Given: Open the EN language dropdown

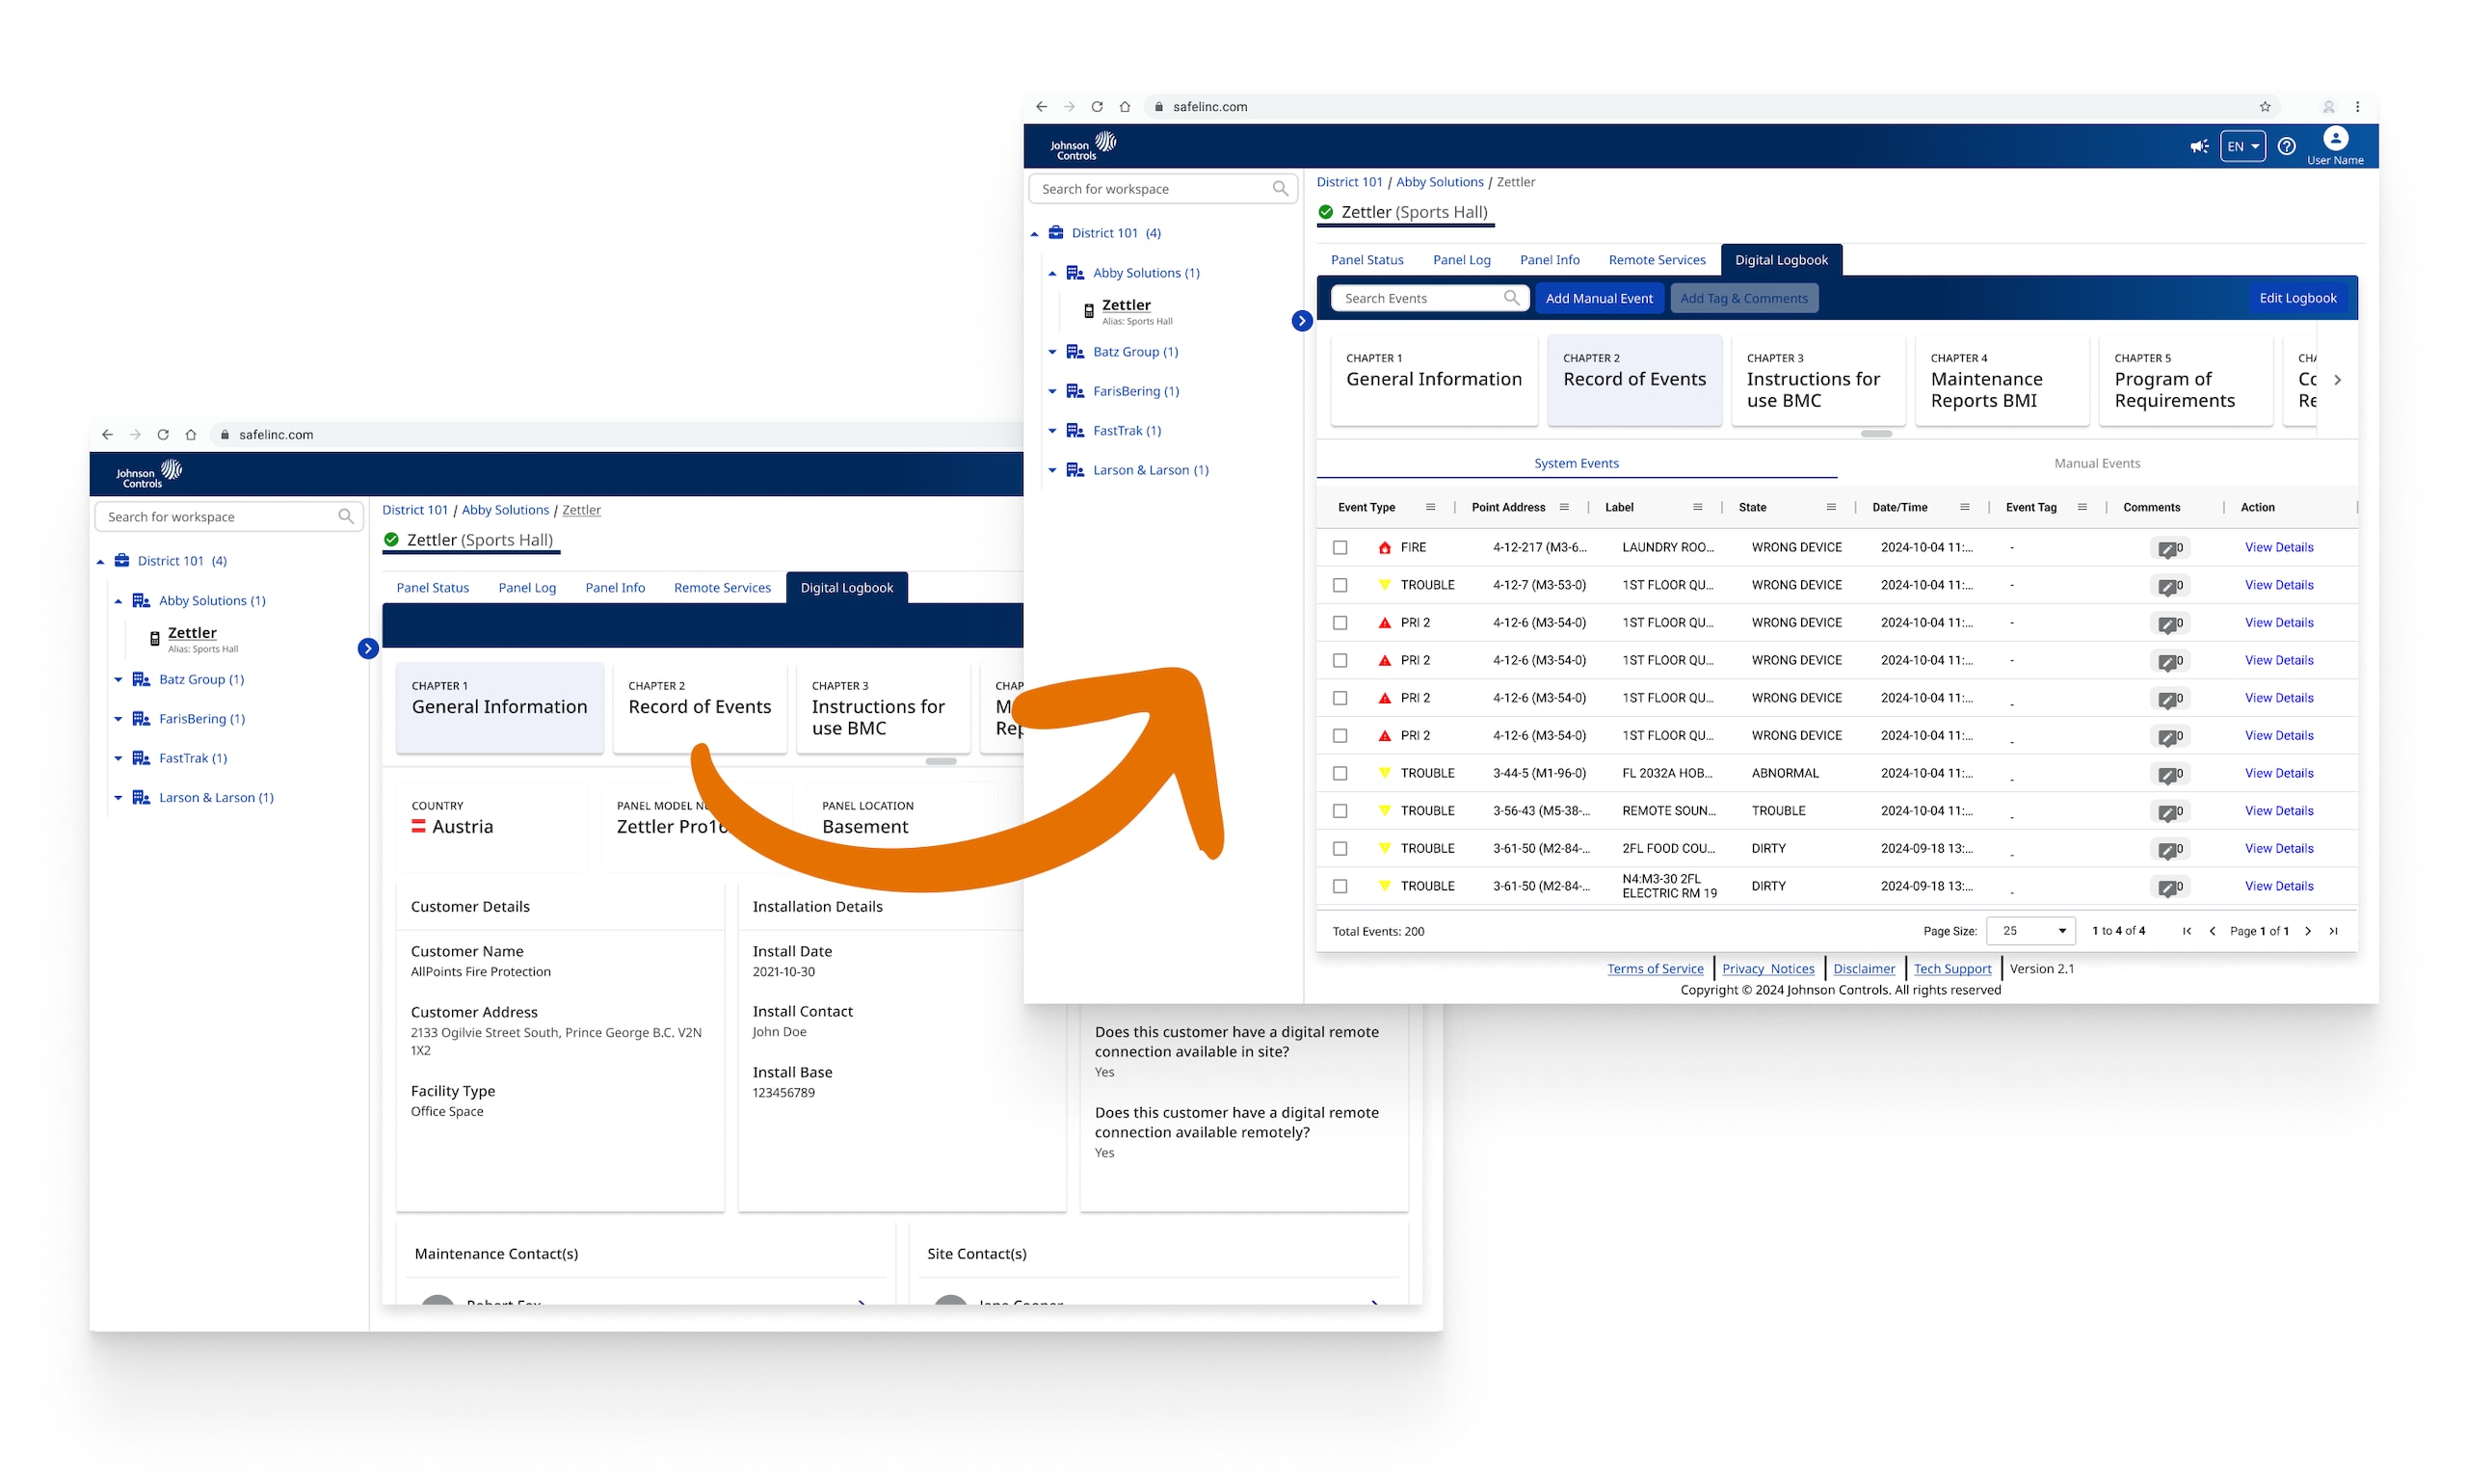Looking at the screenshot, I should (2242, 146).
